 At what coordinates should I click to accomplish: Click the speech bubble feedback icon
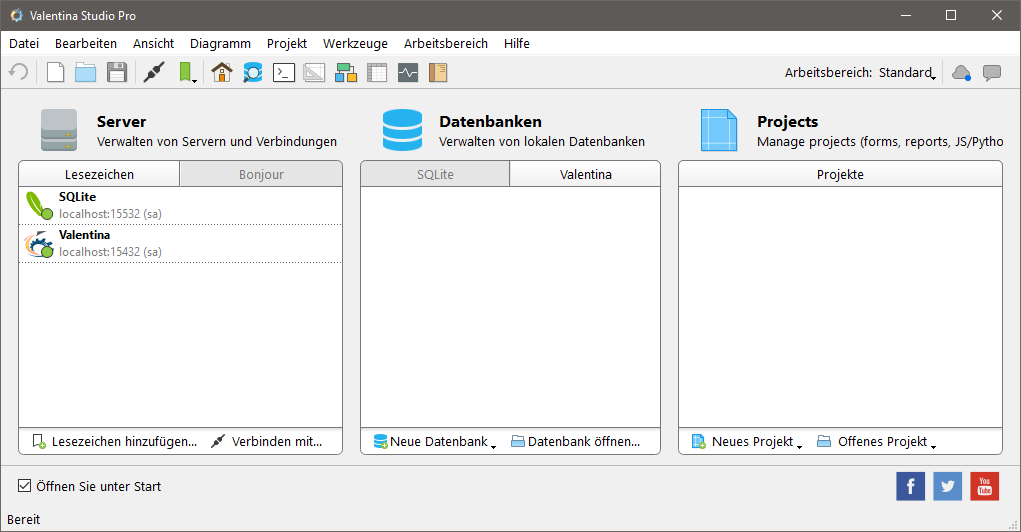[992, 72]
